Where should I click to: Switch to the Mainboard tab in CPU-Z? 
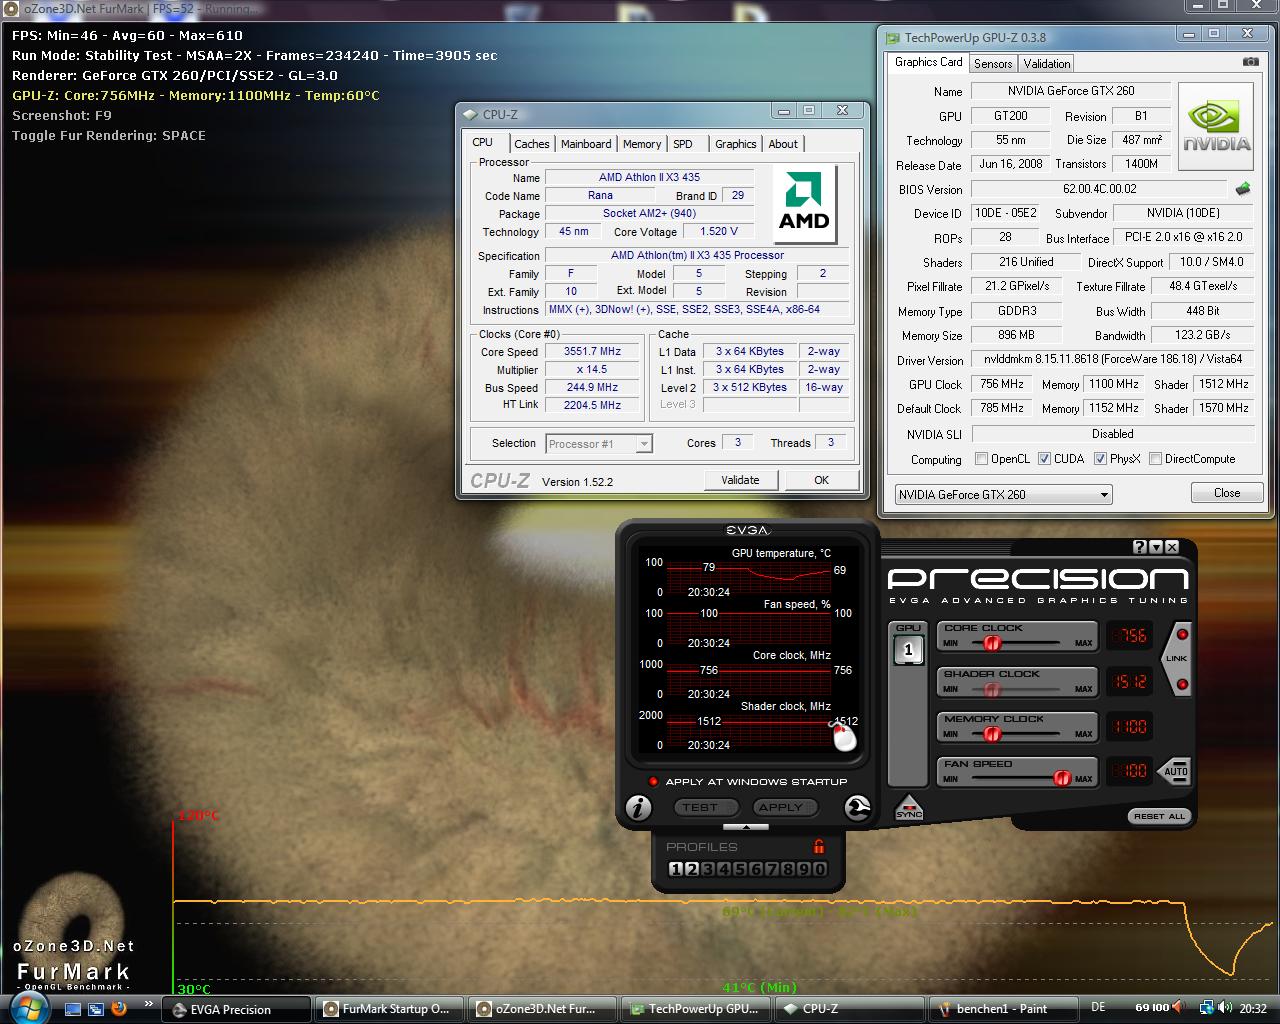[586, 144]
